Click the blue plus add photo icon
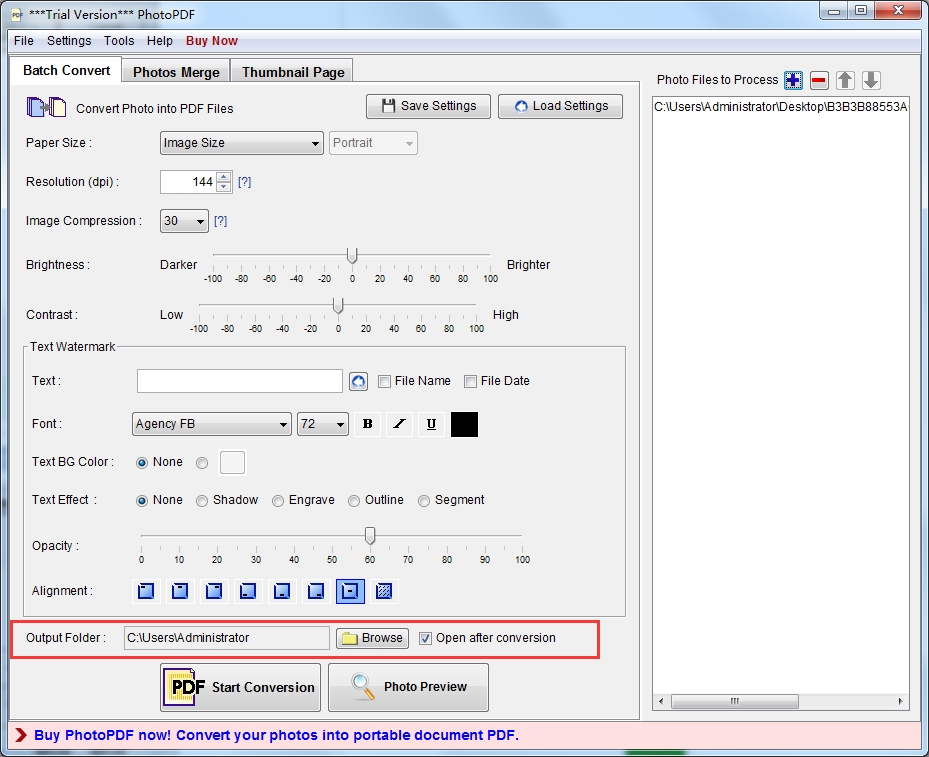 793,80
